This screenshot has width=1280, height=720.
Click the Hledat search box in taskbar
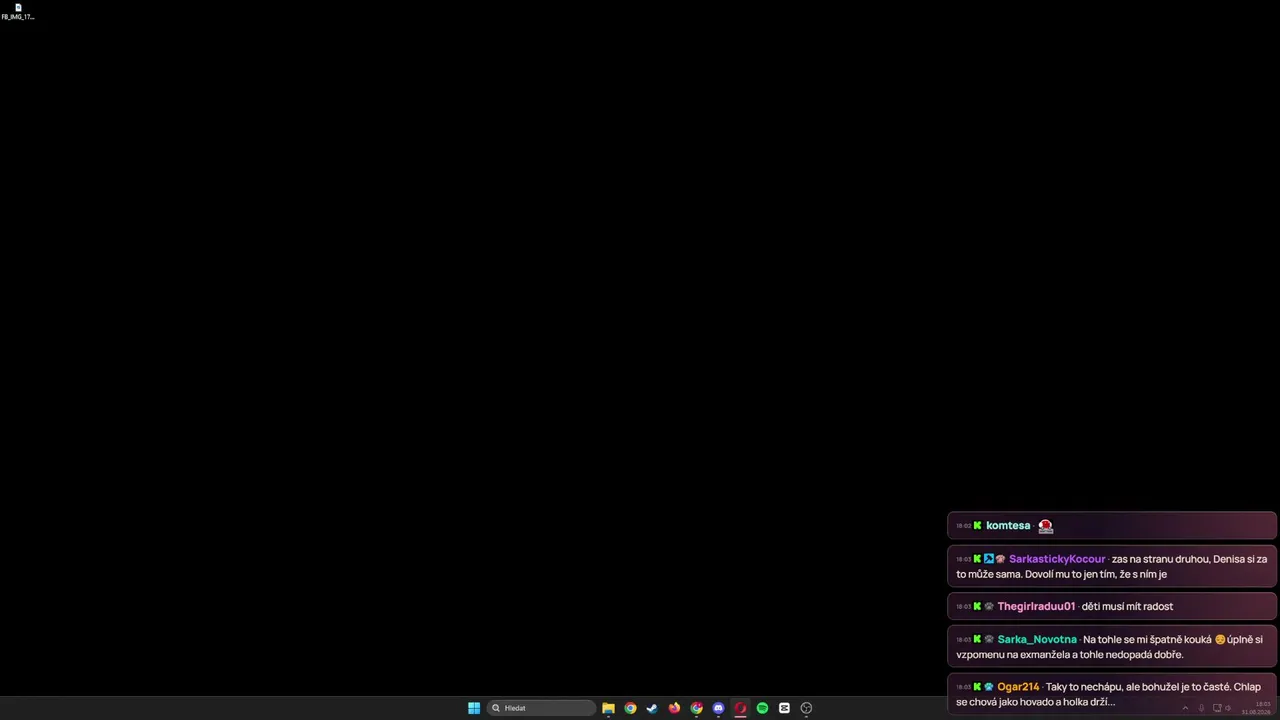pos(541,708)
